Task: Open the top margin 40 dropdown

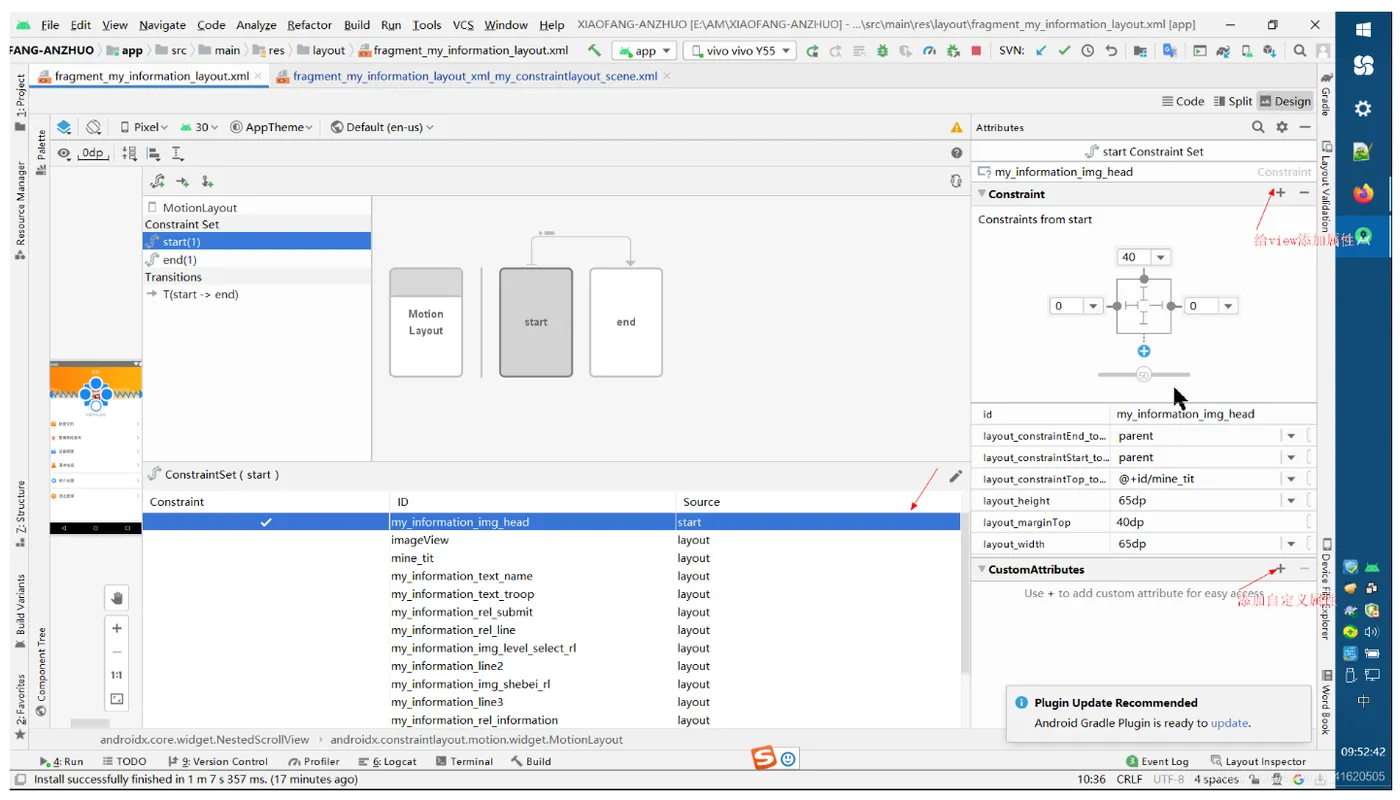Action: point(1160,257)
